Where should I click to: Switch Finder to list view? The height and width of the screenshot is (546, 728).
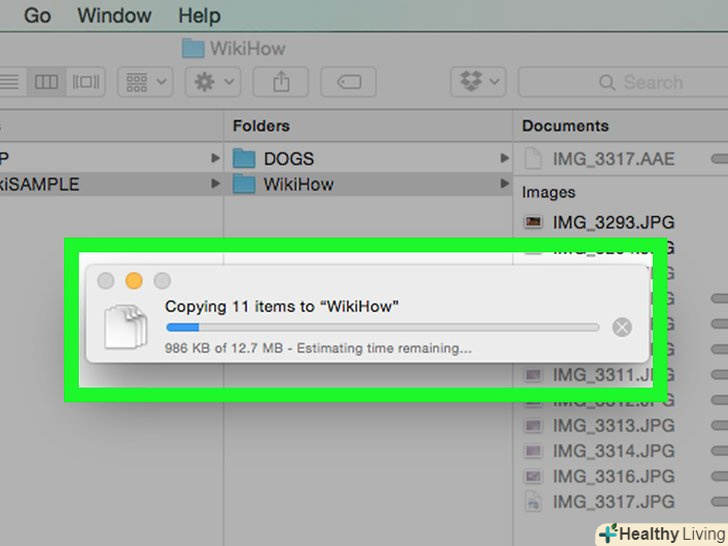pyautogui.click(x=10, y=82)
